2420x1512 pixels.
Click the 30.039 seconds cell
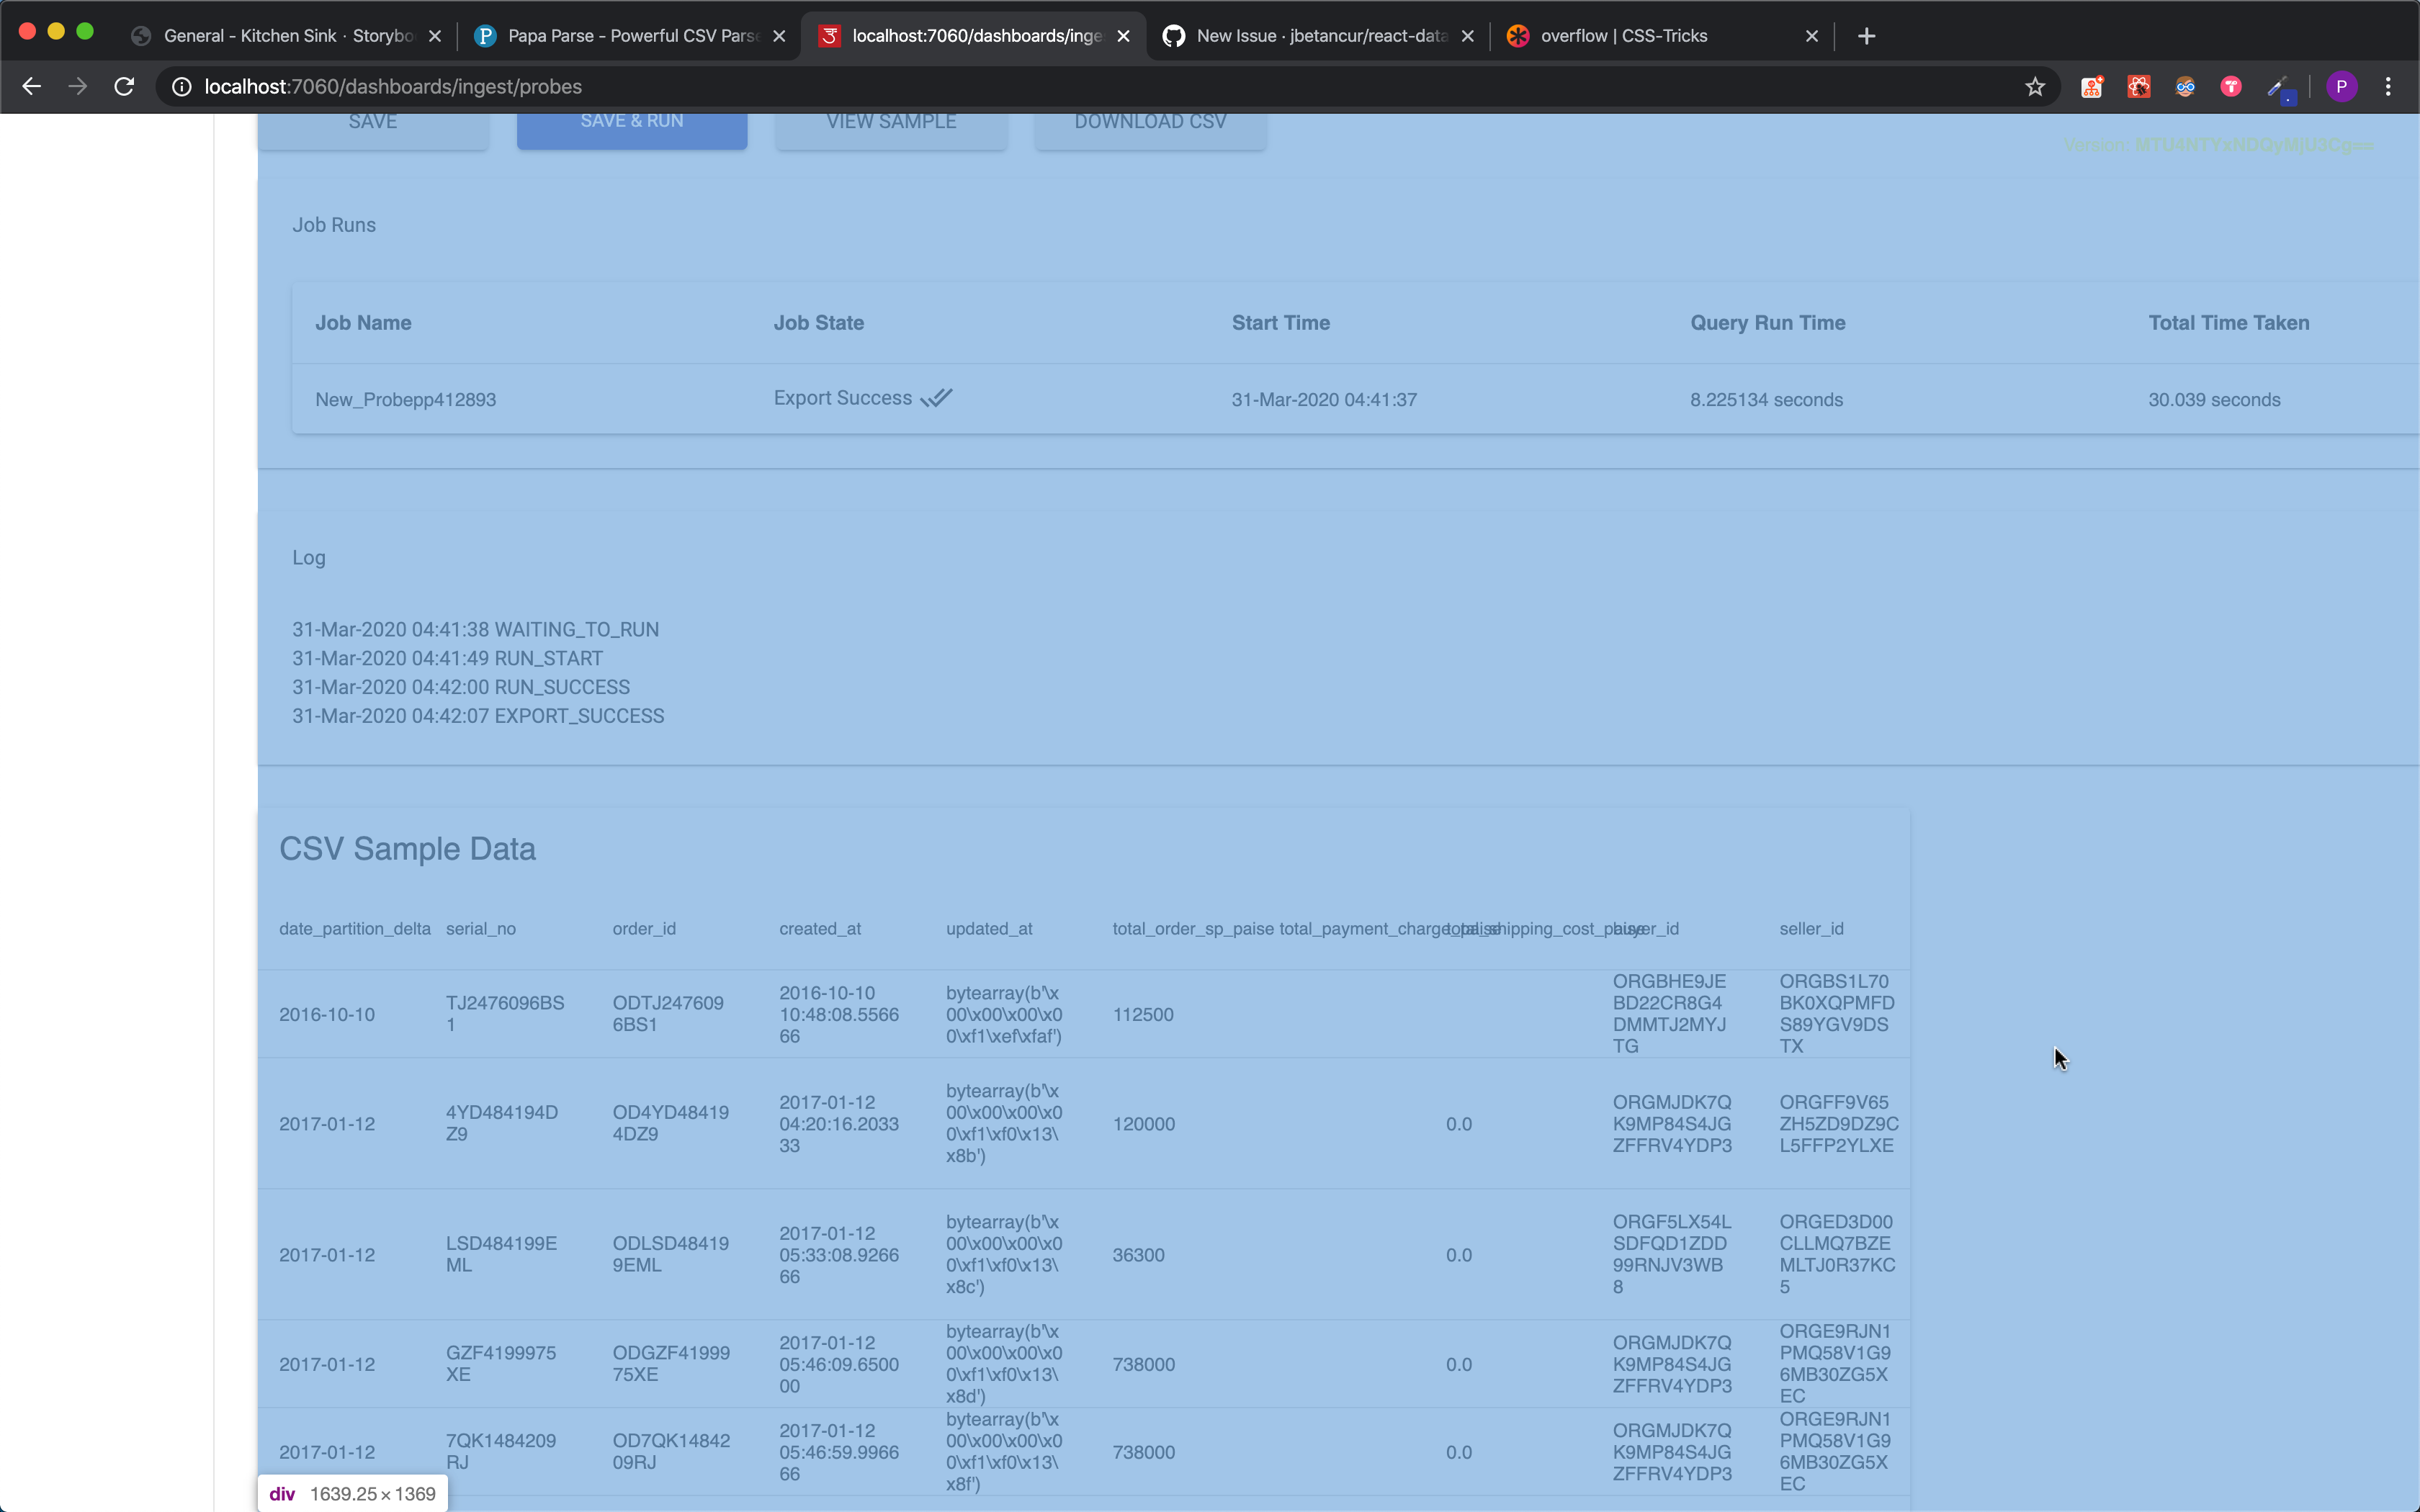2214,400
